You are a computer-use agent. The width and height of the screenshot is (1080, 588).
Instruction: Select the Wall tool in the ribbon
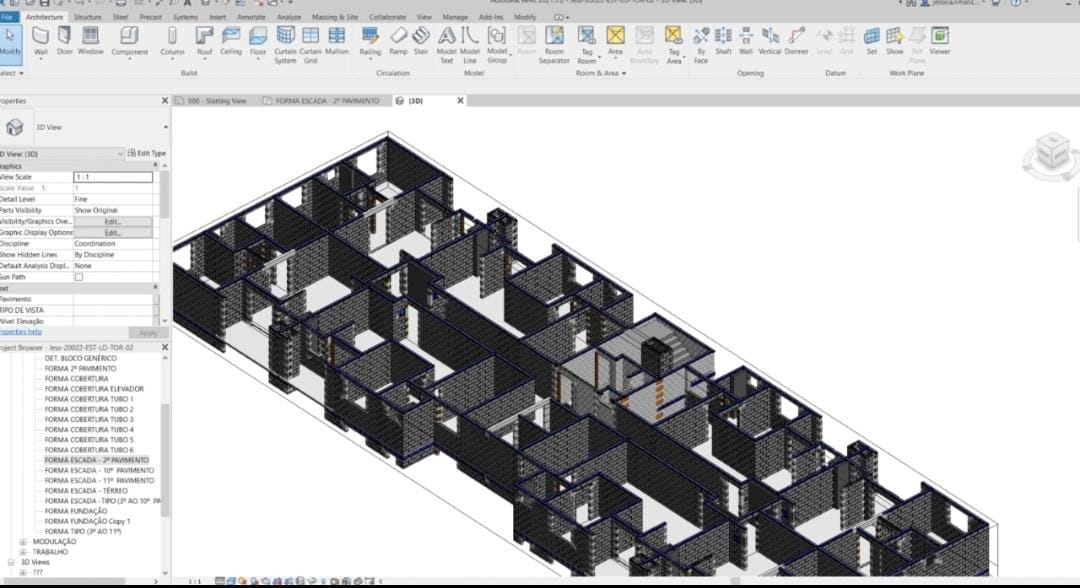click(41, 40)
